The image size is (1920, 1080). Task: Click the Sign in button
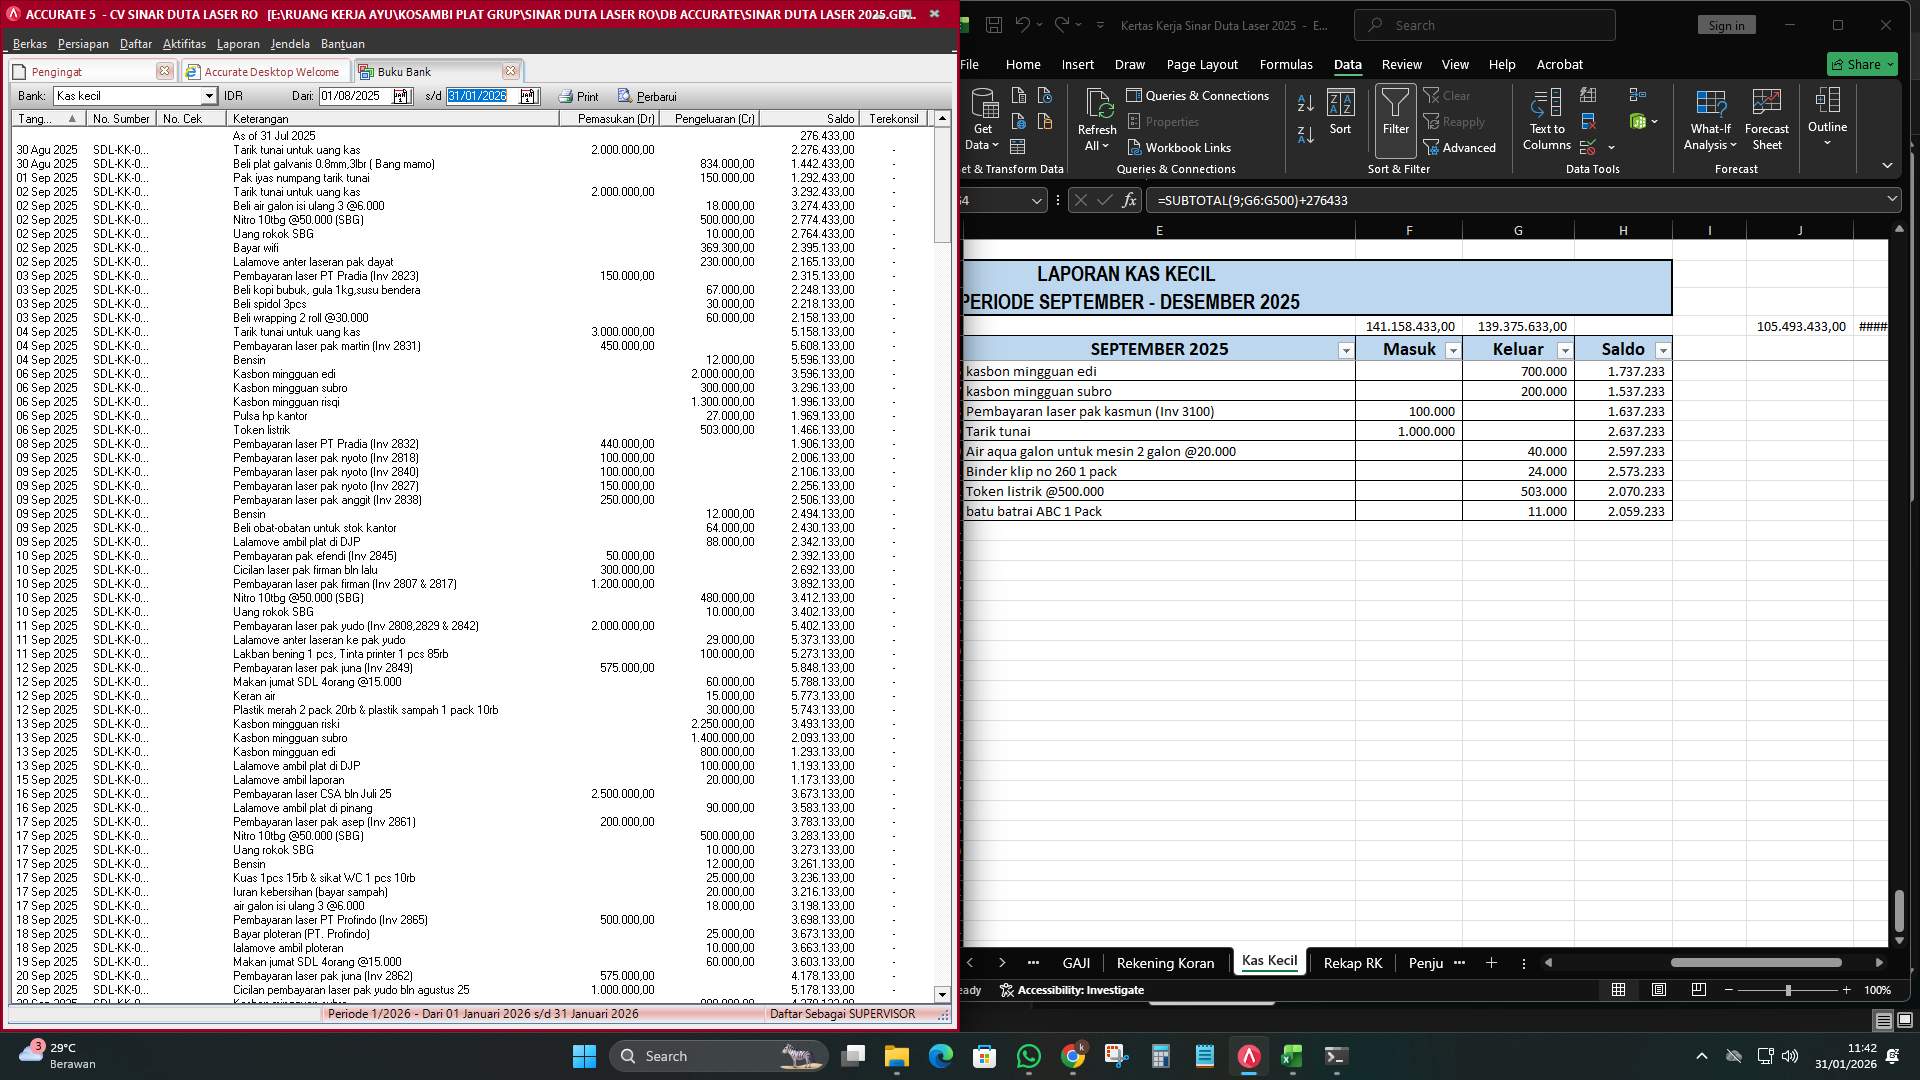click(x=1725, y=25)
